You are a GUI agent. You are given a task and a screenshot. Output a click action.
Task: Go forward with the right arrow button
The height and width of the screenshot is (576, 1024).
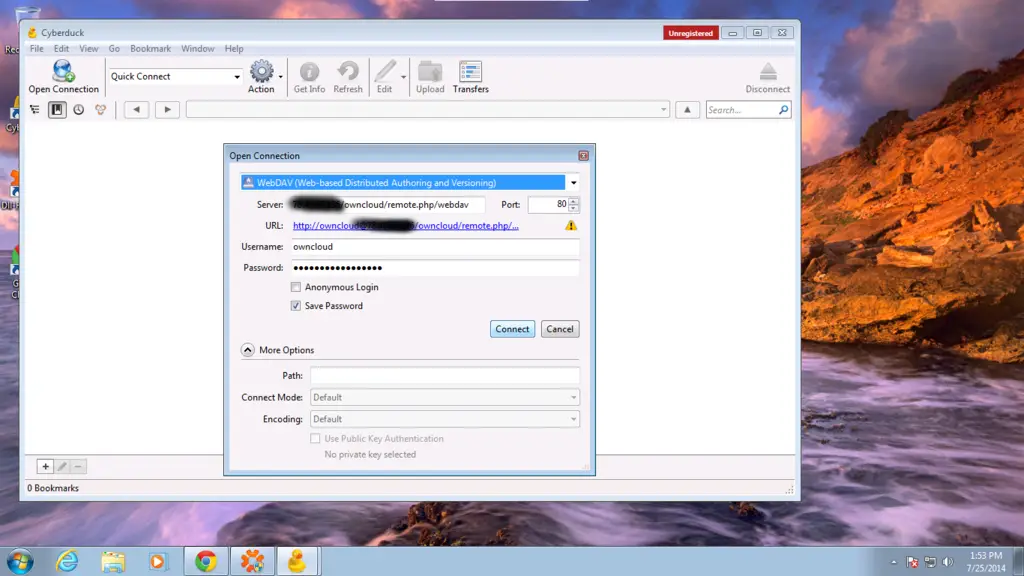tap(167, 110)
